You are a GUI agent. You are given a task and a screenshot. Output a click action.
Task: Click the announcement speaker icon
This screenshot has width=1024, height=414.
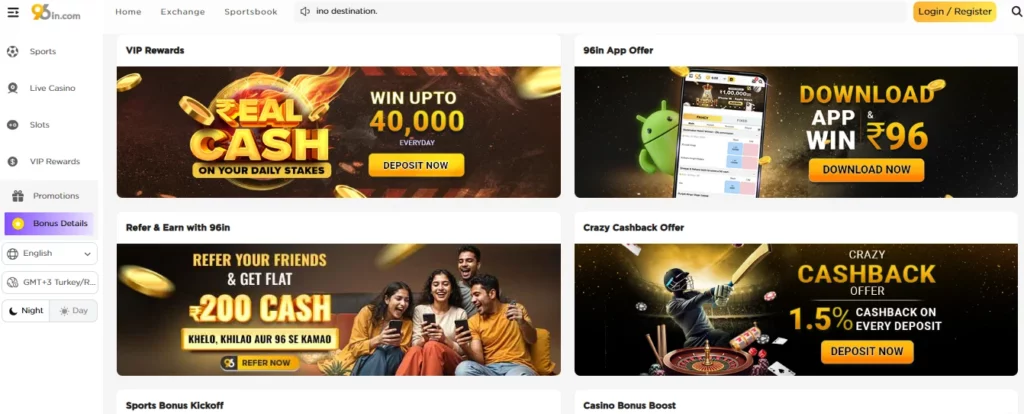pos(305,12)
